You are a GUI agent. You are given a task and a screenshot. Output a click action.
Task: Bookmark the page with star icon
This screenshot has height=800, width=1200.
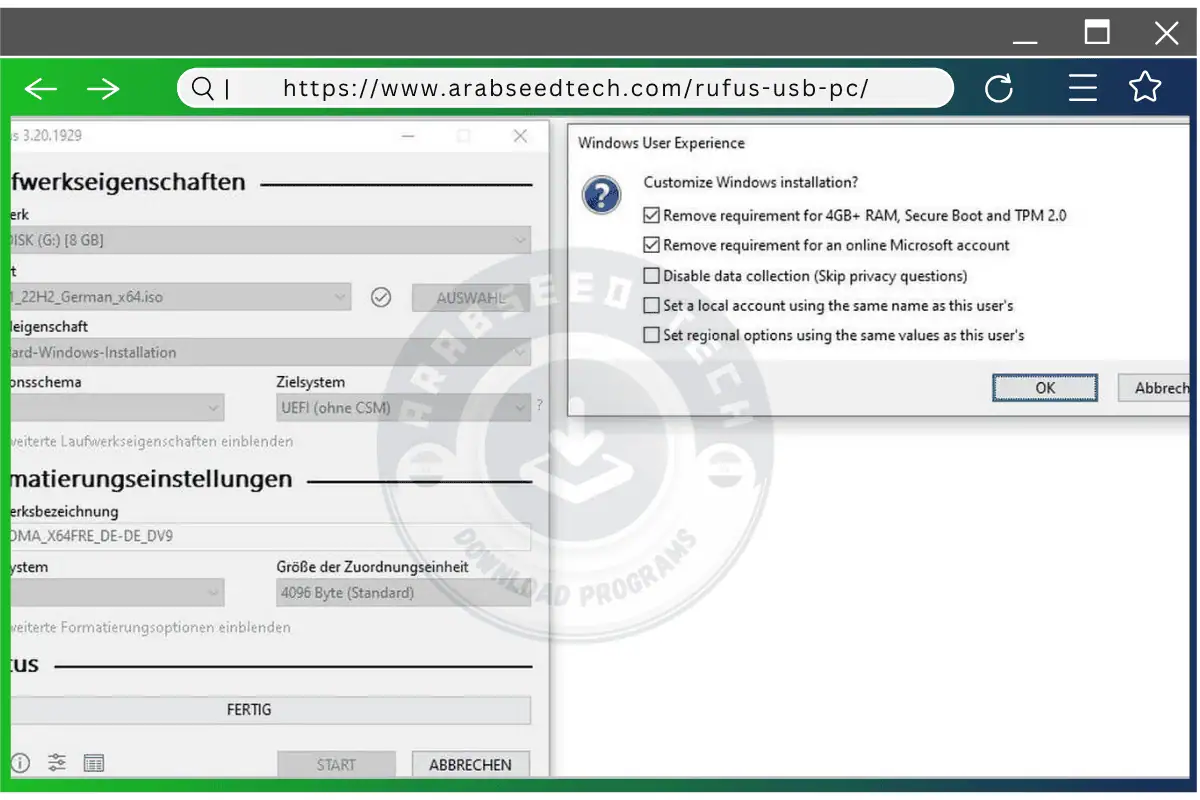[x=1145, y=88]
